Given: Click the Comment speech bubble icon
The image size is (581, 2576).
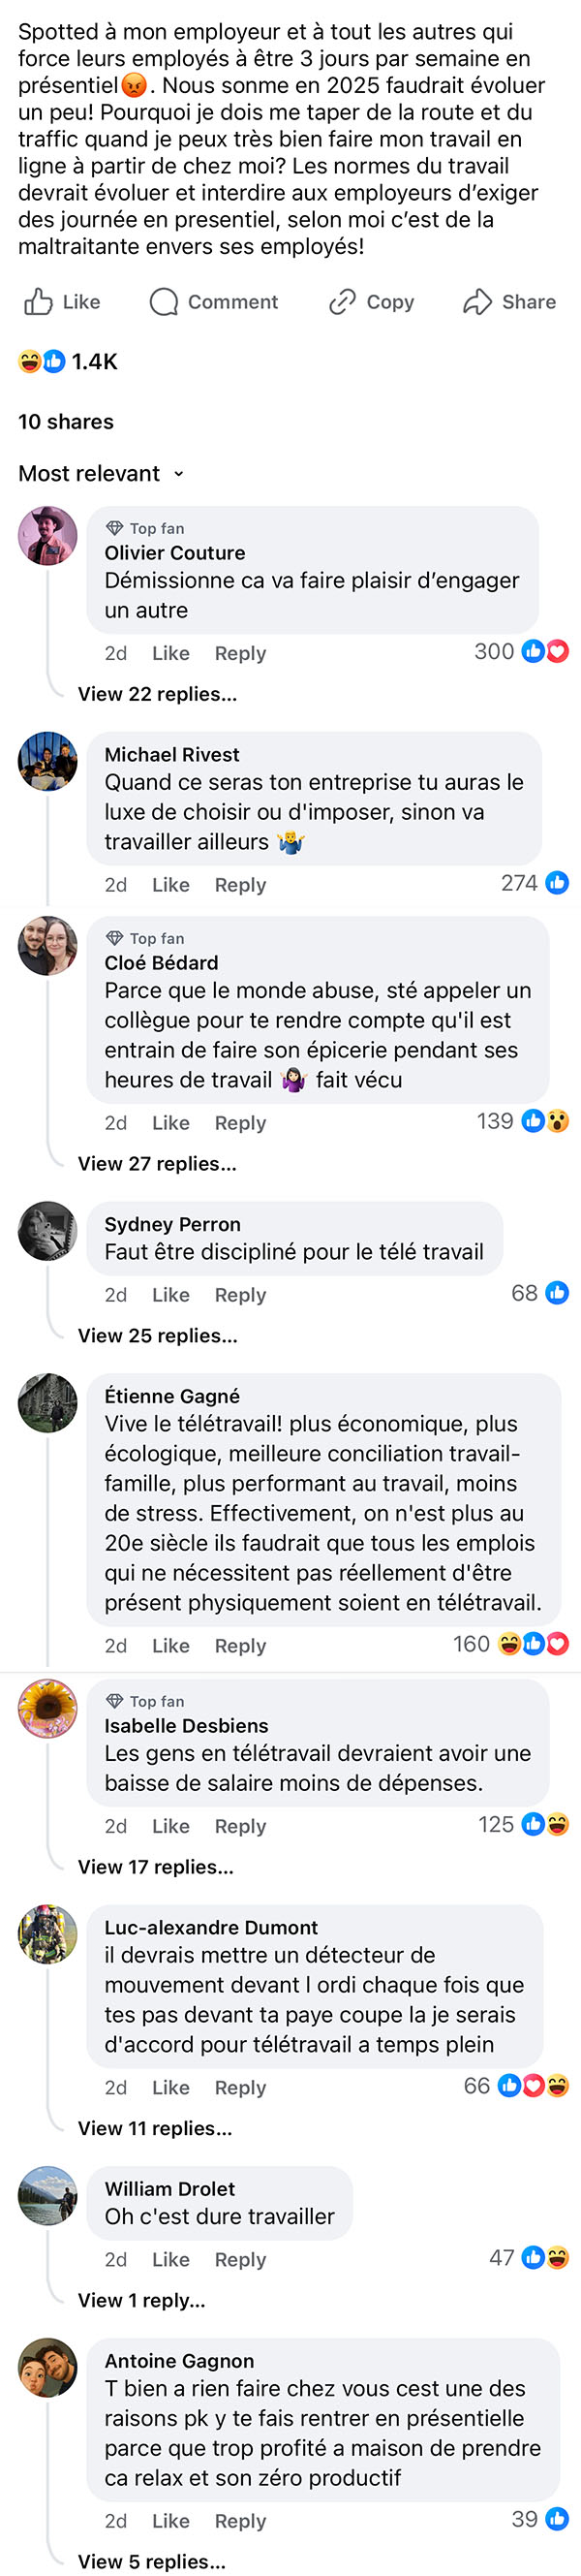Looking at the screenshot, I should (164, 302).
